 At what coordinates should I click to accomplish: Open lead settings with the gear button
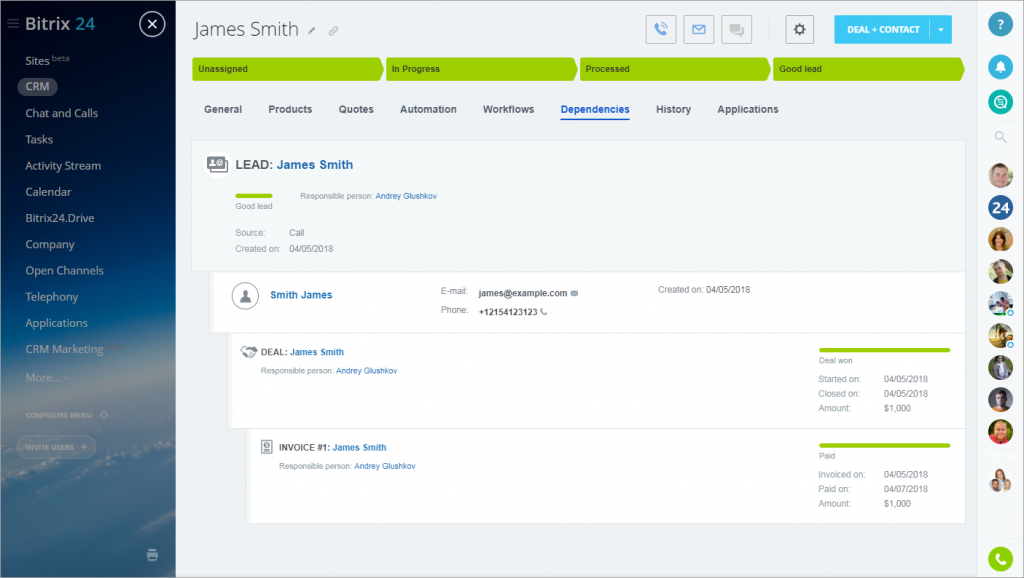(799, 29)
